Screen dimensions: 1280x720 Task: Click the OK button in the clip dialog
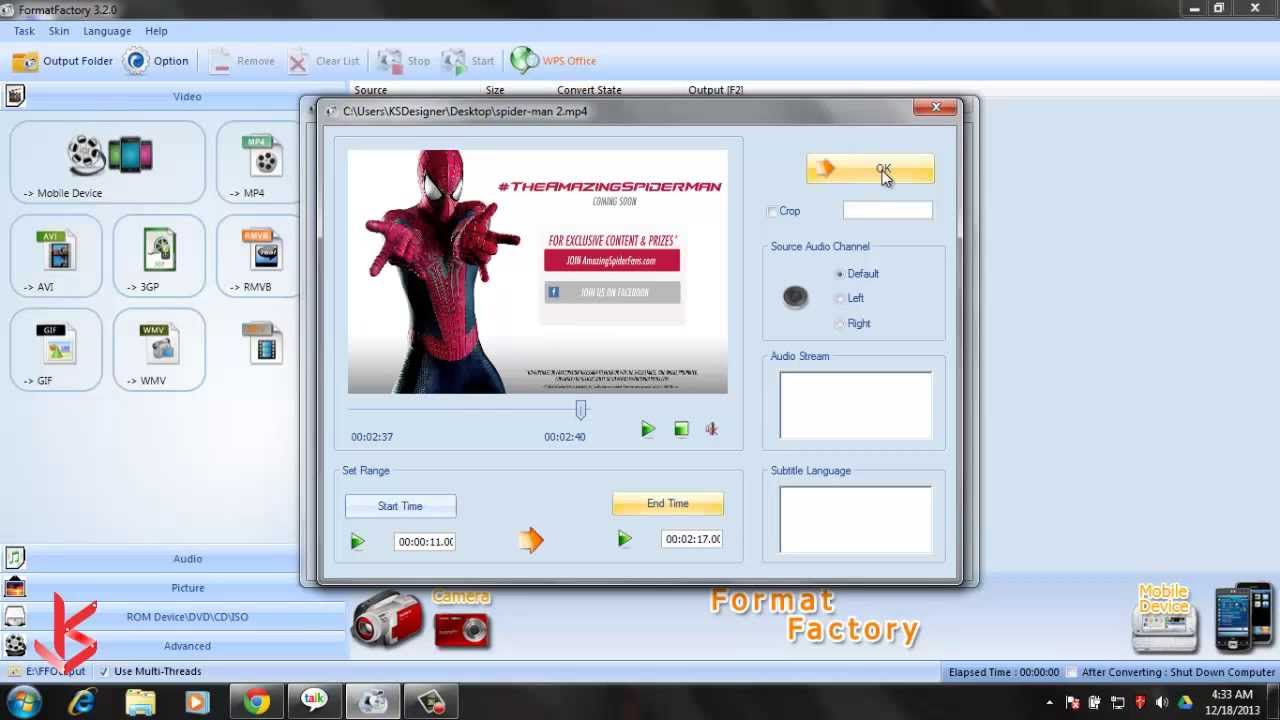(x=870, y=169)
